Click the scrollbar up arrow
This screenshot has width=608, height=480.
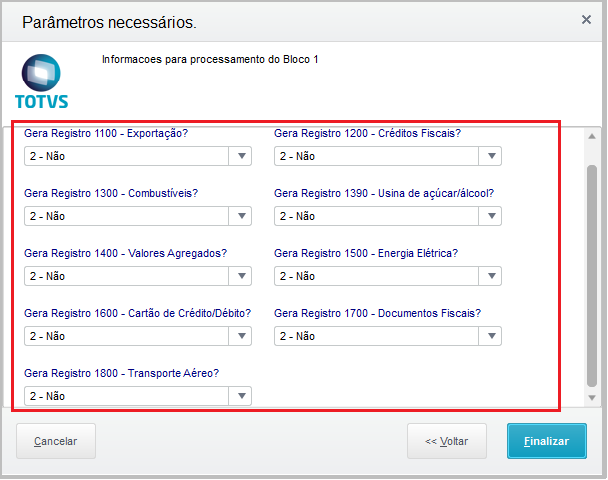[592, 134]
